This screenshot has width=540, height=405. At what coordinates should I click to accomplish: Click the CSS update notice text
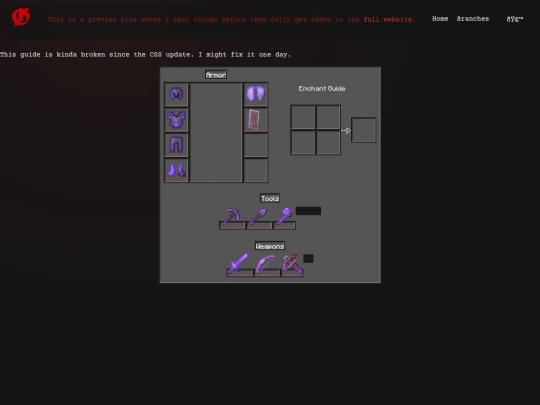coord(145,54)
